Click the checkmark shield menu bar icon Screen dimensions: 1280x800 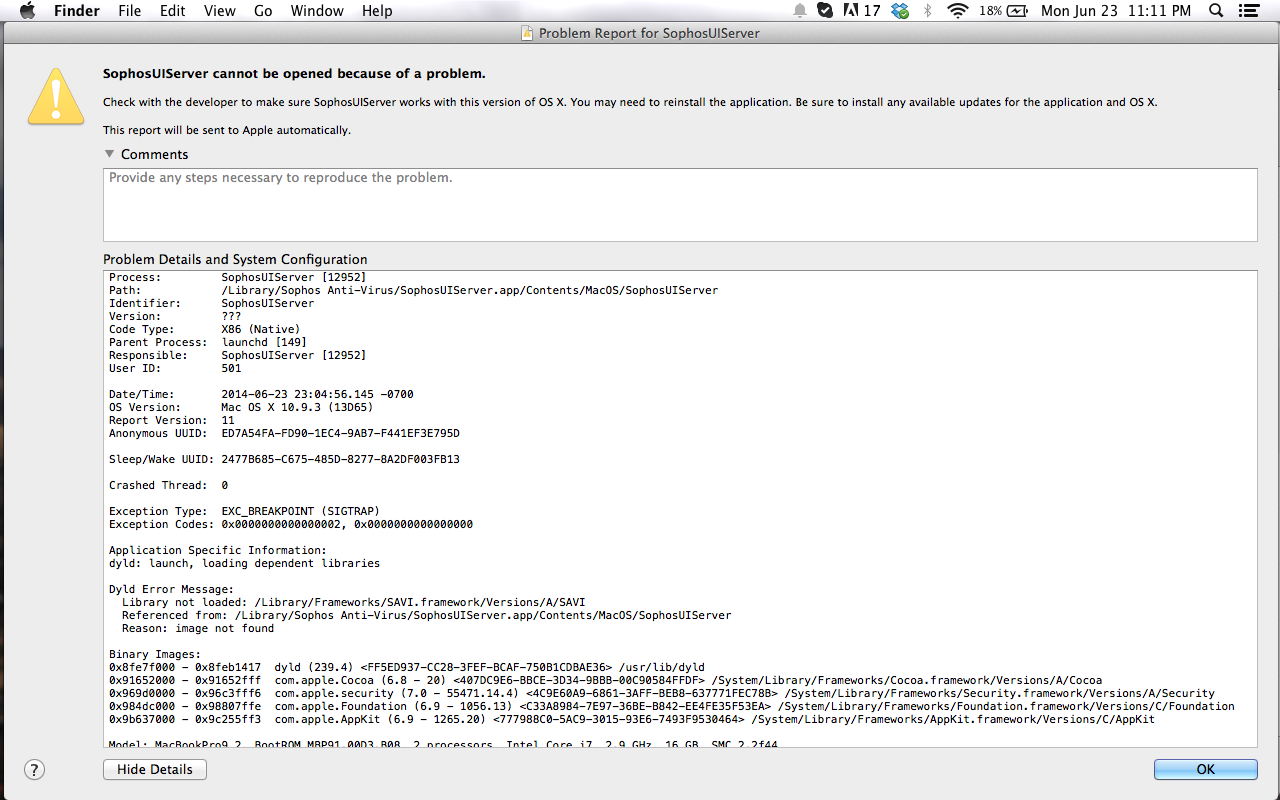(x=825, y=11)
